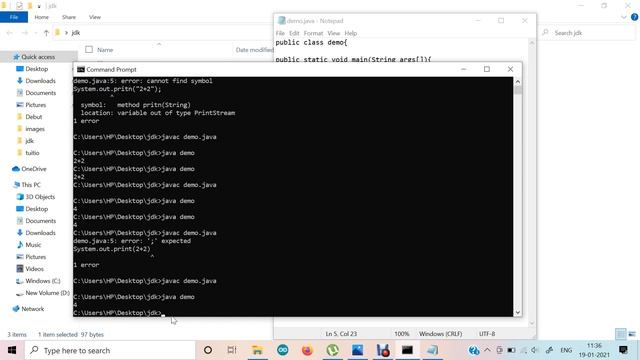Open the Debut folder

point(33,117)
